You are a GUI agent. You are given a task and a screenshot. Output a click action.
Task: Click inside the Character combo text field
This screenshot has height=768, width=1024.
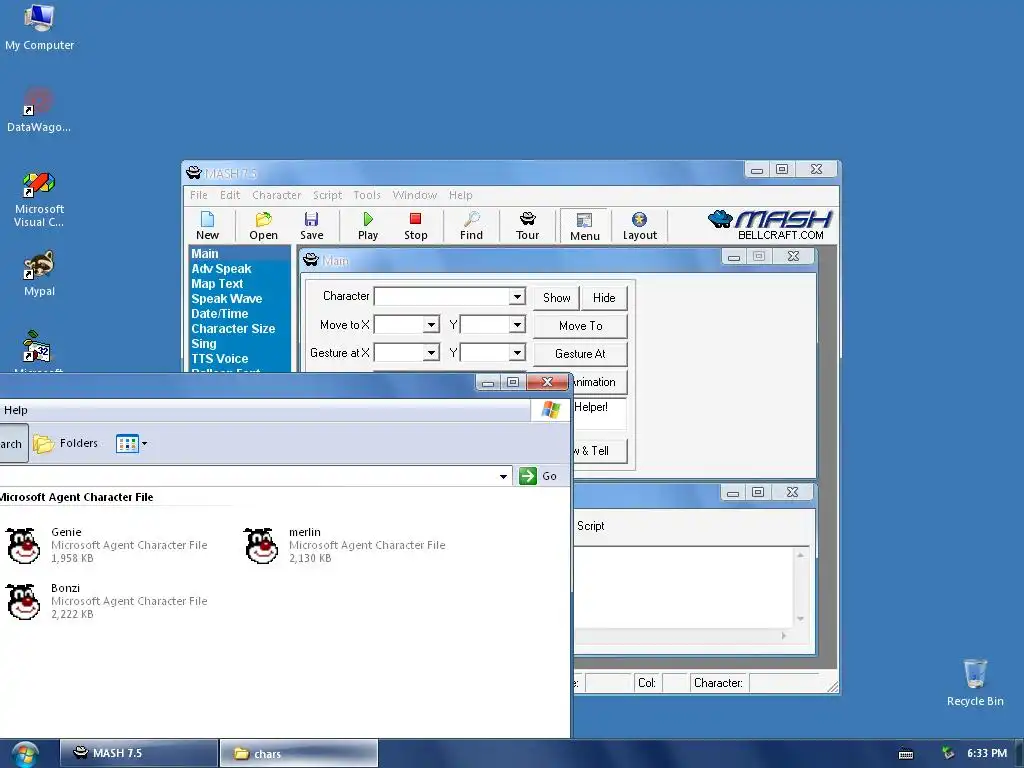point(441,296)
